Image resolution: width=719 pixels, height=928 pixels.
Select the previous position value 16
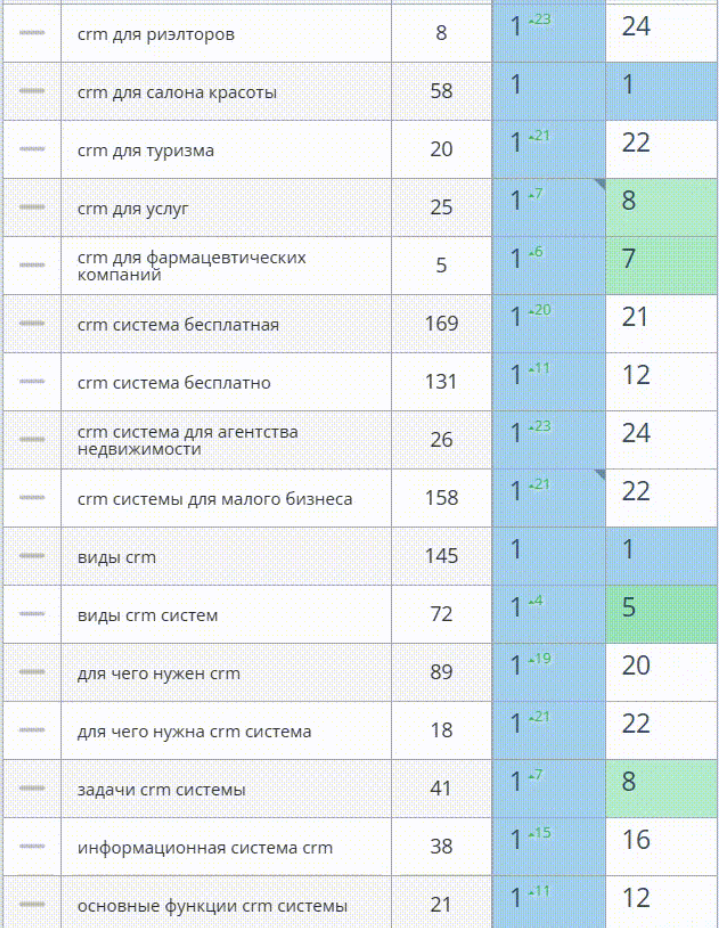pos(637,840)
